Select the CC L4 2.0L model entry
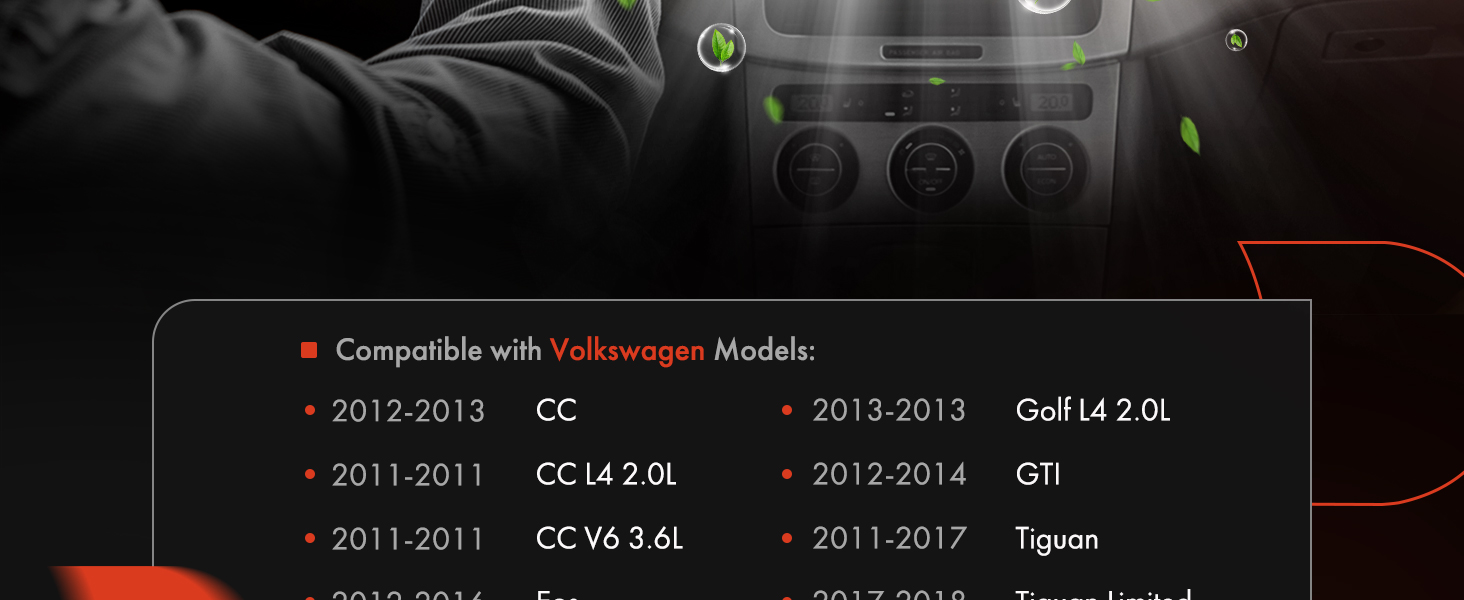This screenshot has height=600, width=1464. [606, 475]
